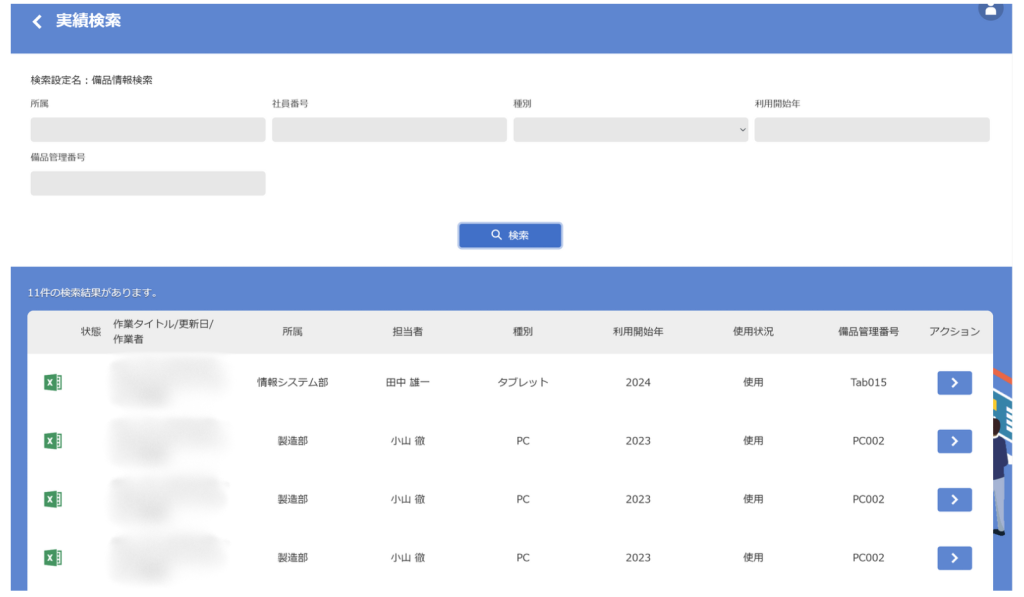The width and height of the screenshot is (1024, 597).
Task: Click the back arrow beside 実績検索
Action: click(x=37, y=22)
